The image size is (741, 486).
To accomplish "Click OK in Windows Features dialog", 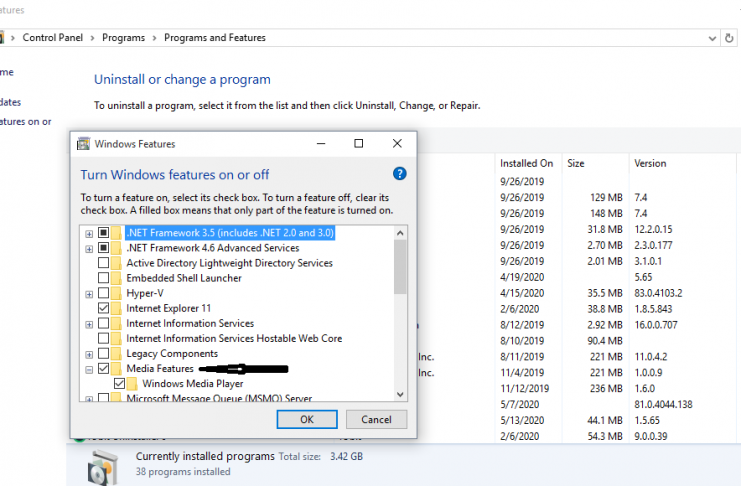I will 307,419.
